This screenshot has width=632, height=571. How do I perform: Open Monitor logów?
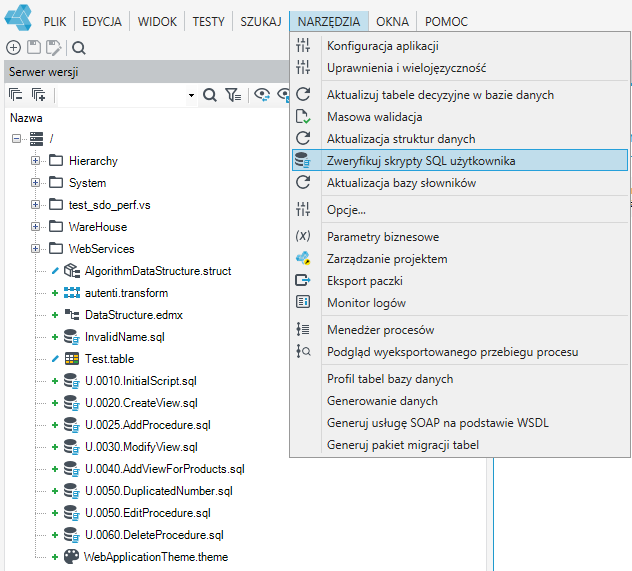point(460,303)
